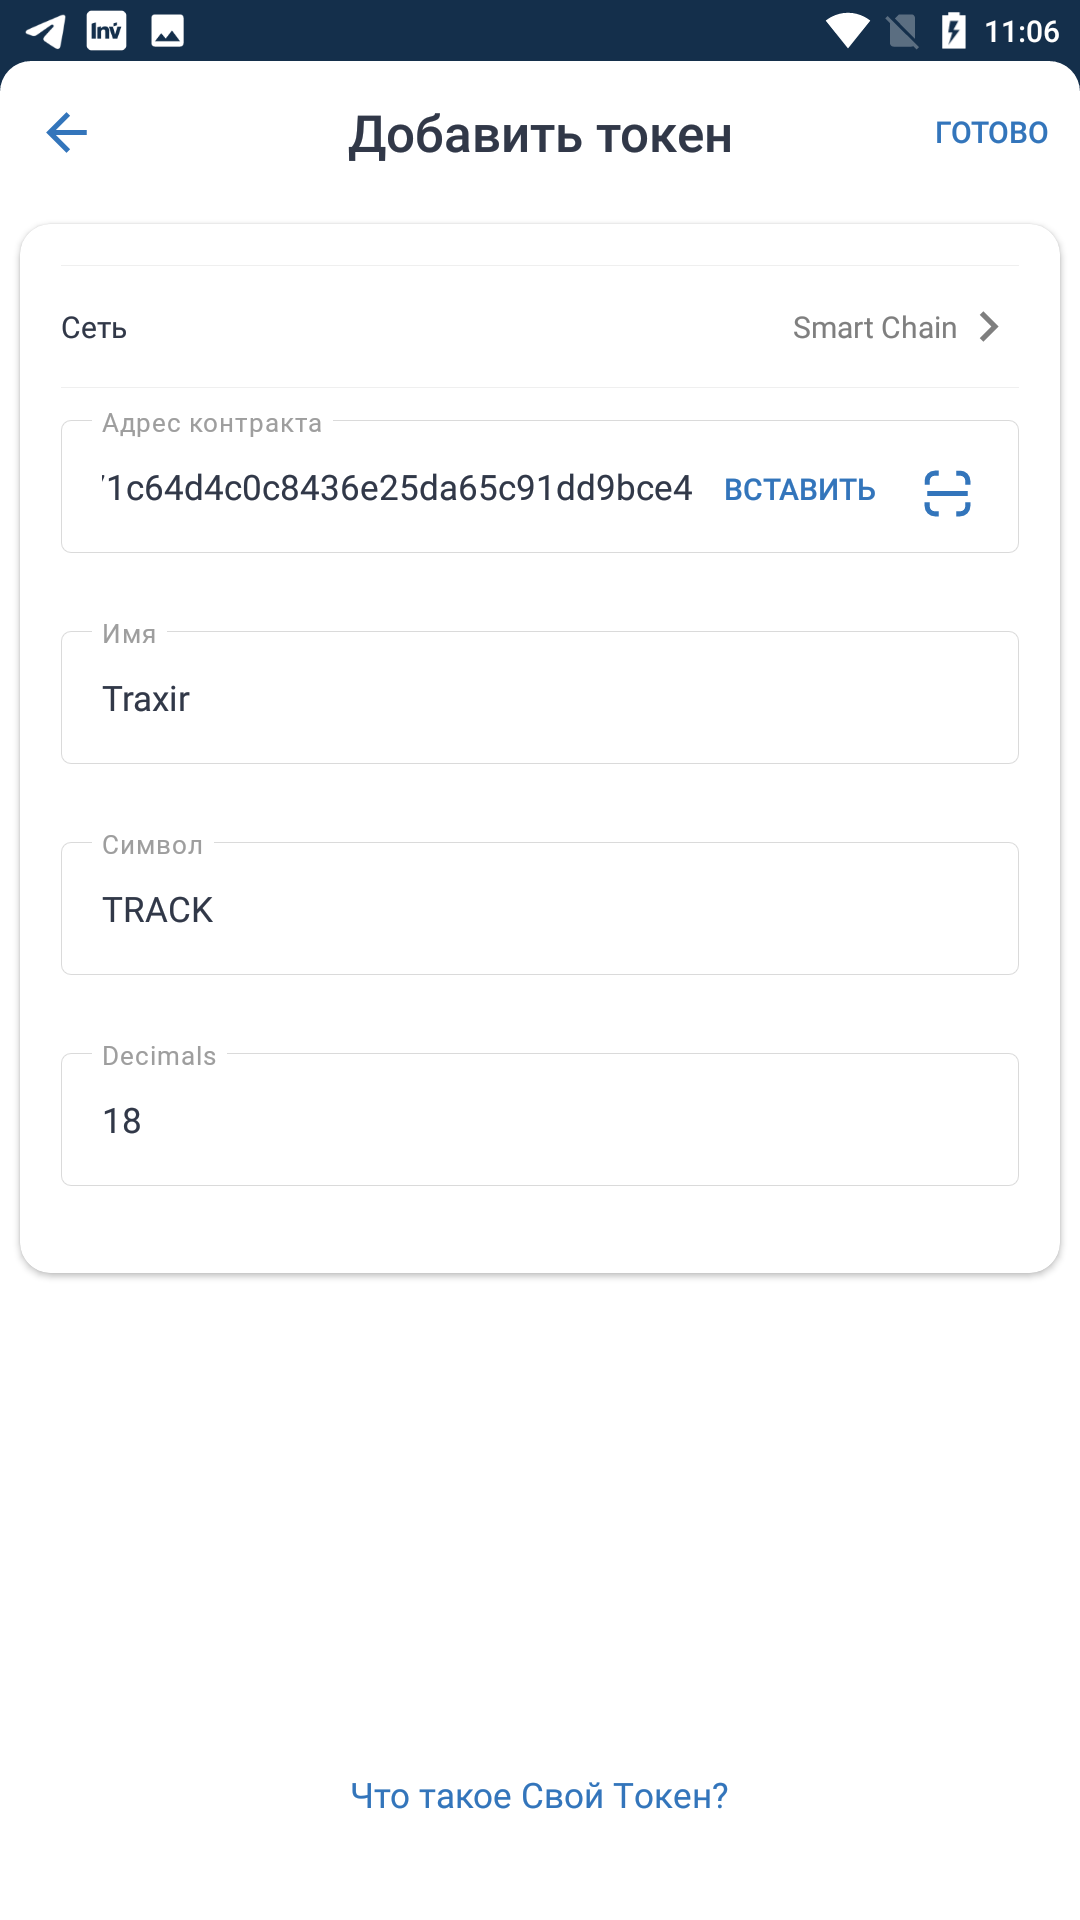Image resolution: width=1080 pixels, height=1920 pixels.
Task: Edit the Имя field containing Traxir
Action: 540,697
